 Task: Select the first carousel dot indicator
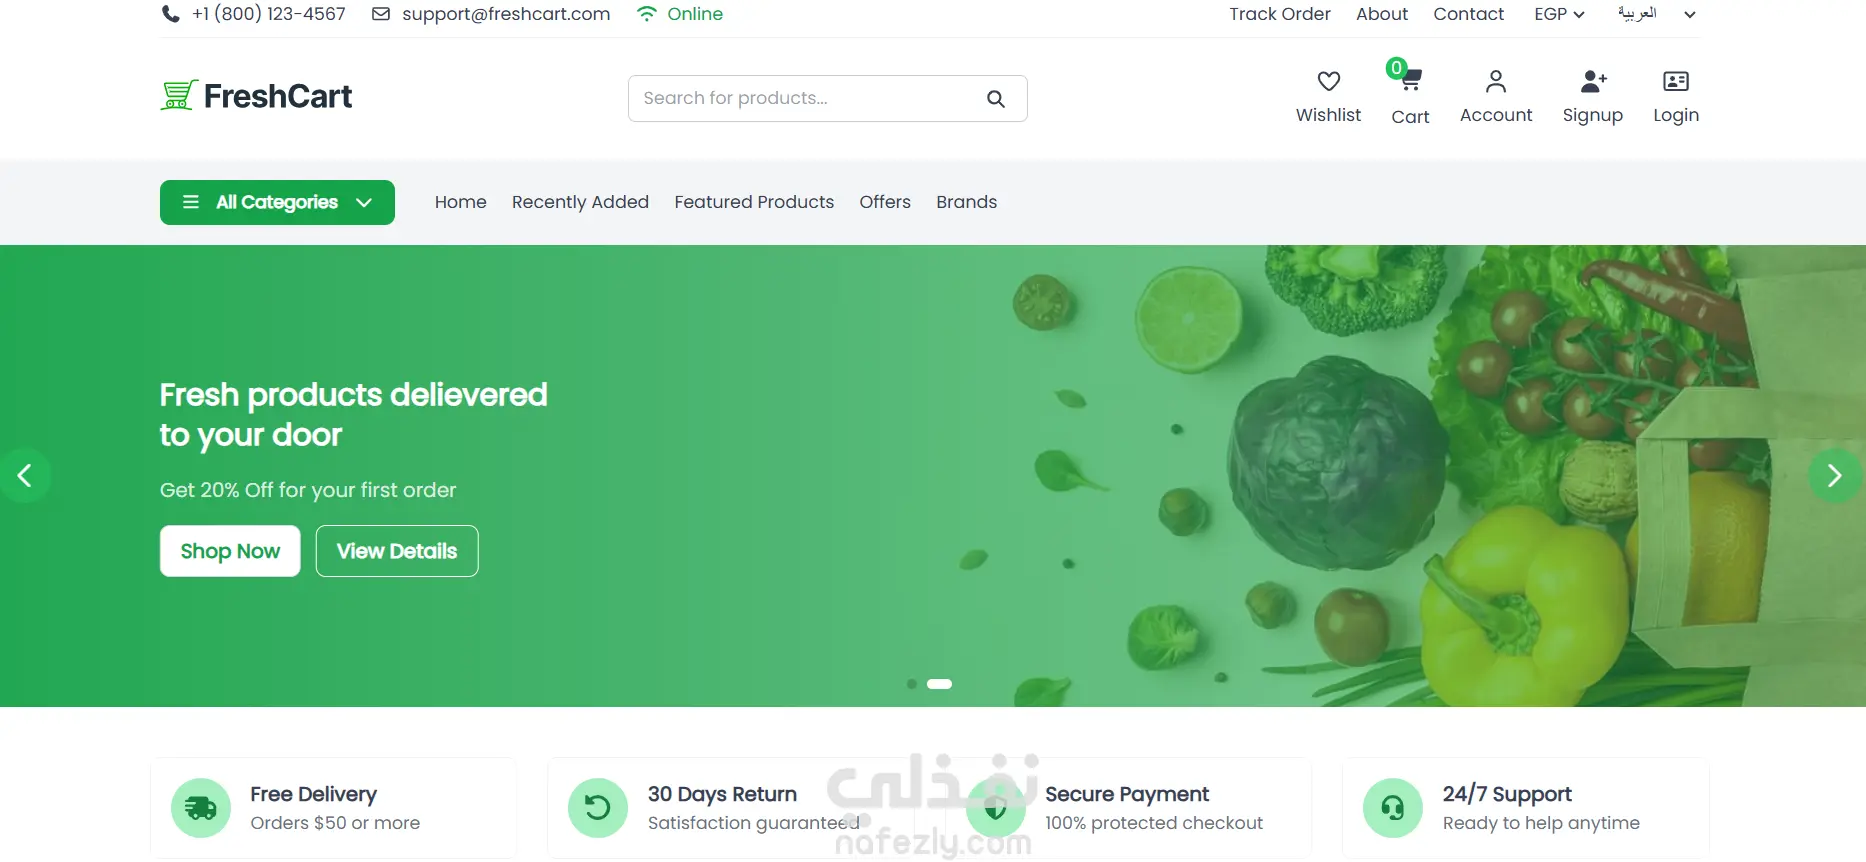tap(911, 684)
